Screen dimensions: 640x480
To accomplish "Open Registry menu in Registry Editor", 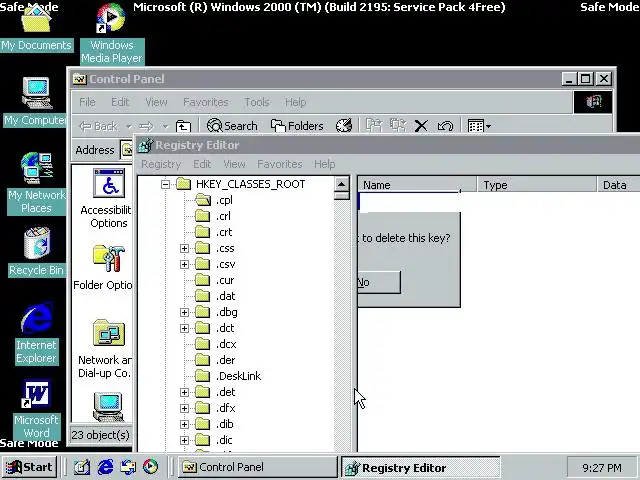I will (x=161, y=164).
